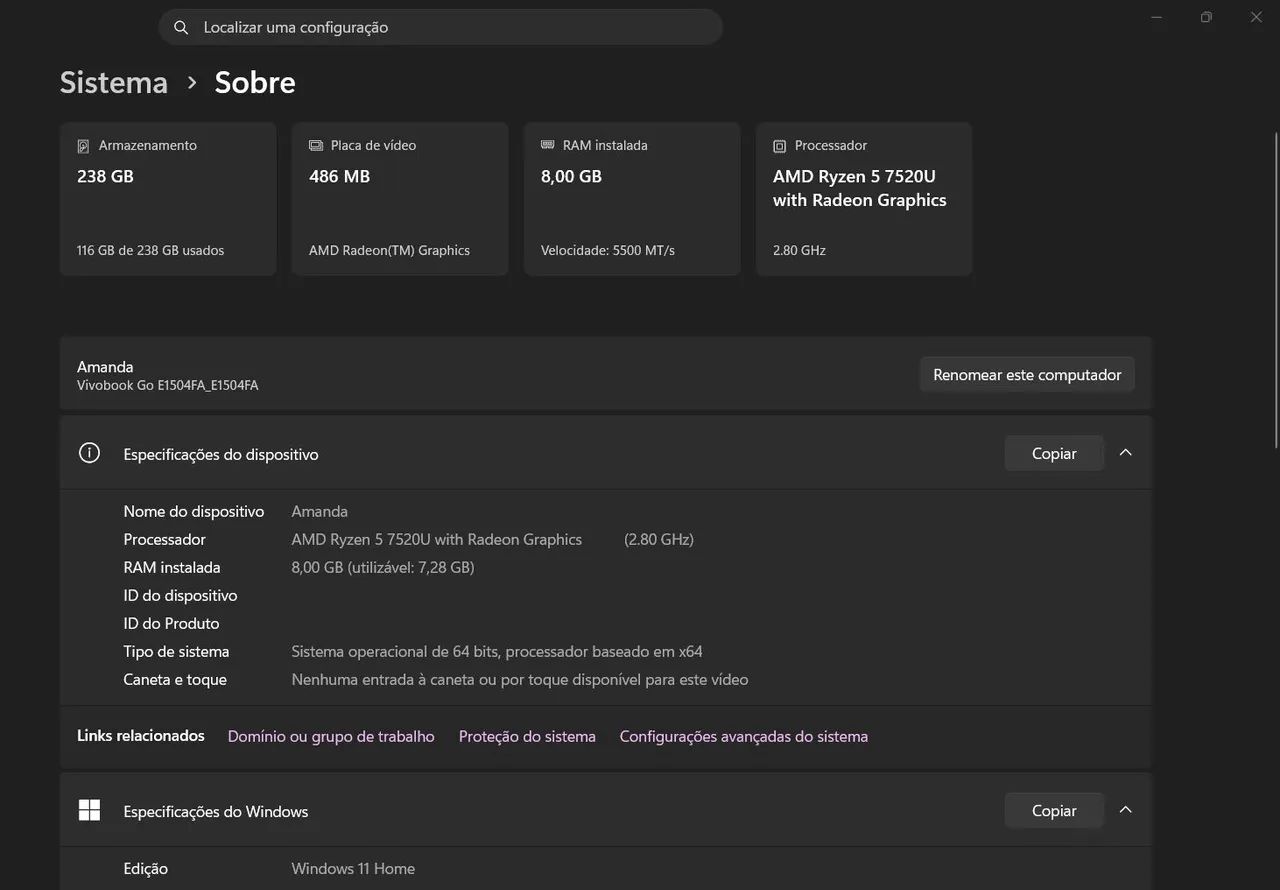This screenshot has width=1280, height=890.
Task: Click the Velocidade: 5500 MT/s text
Action: pos(608,250)
